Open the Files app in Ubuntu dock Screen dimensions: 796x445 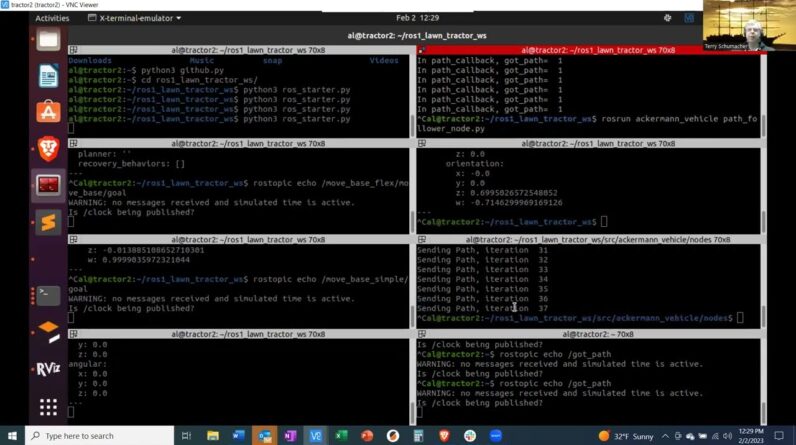tap(48, 40)
